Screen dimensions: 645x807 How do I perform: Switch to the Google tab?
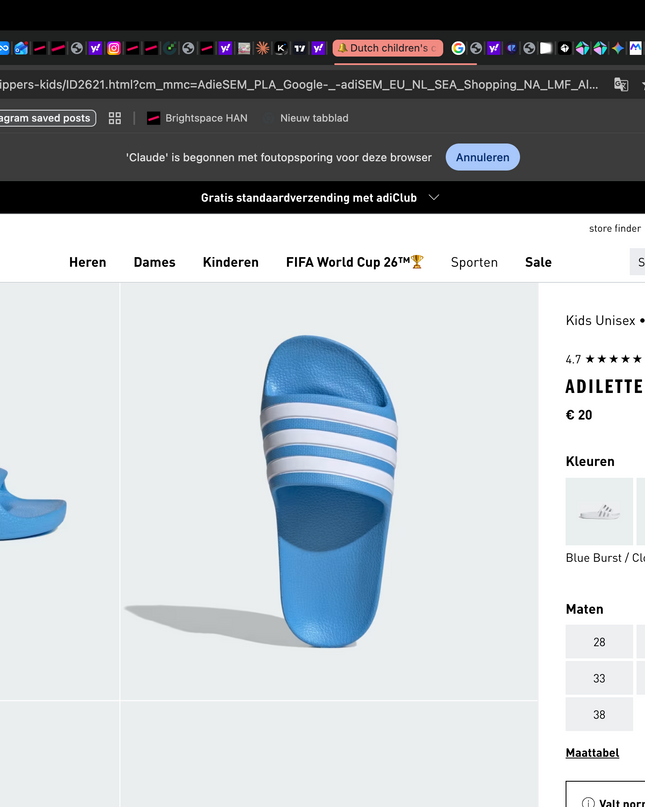(458, 48)
